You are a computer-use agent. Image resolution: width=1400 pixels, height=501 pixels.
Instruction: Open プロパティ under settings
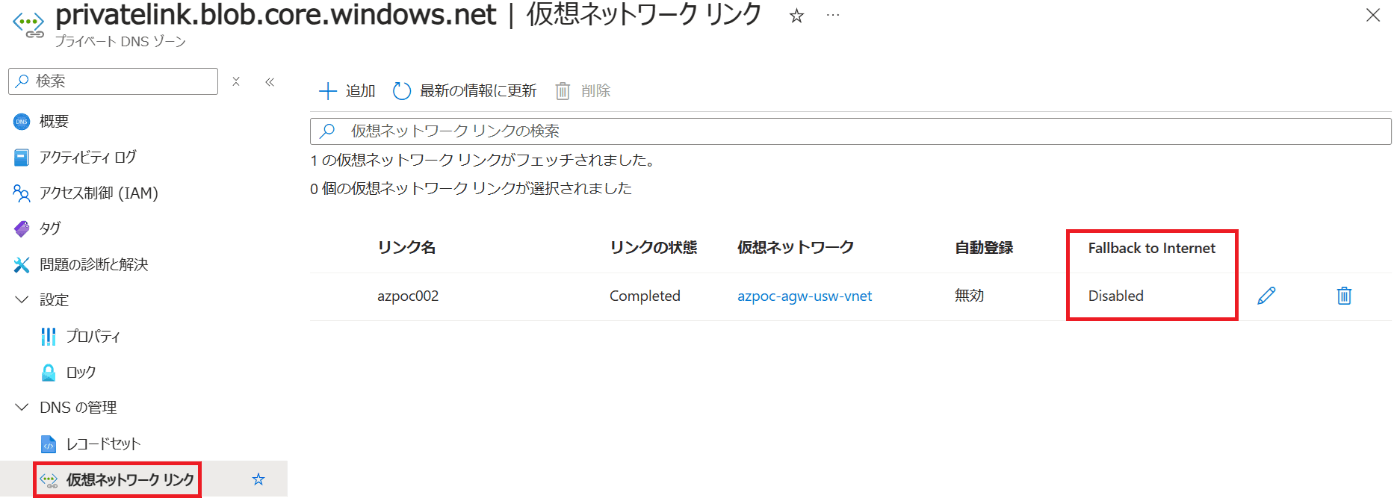93,336
